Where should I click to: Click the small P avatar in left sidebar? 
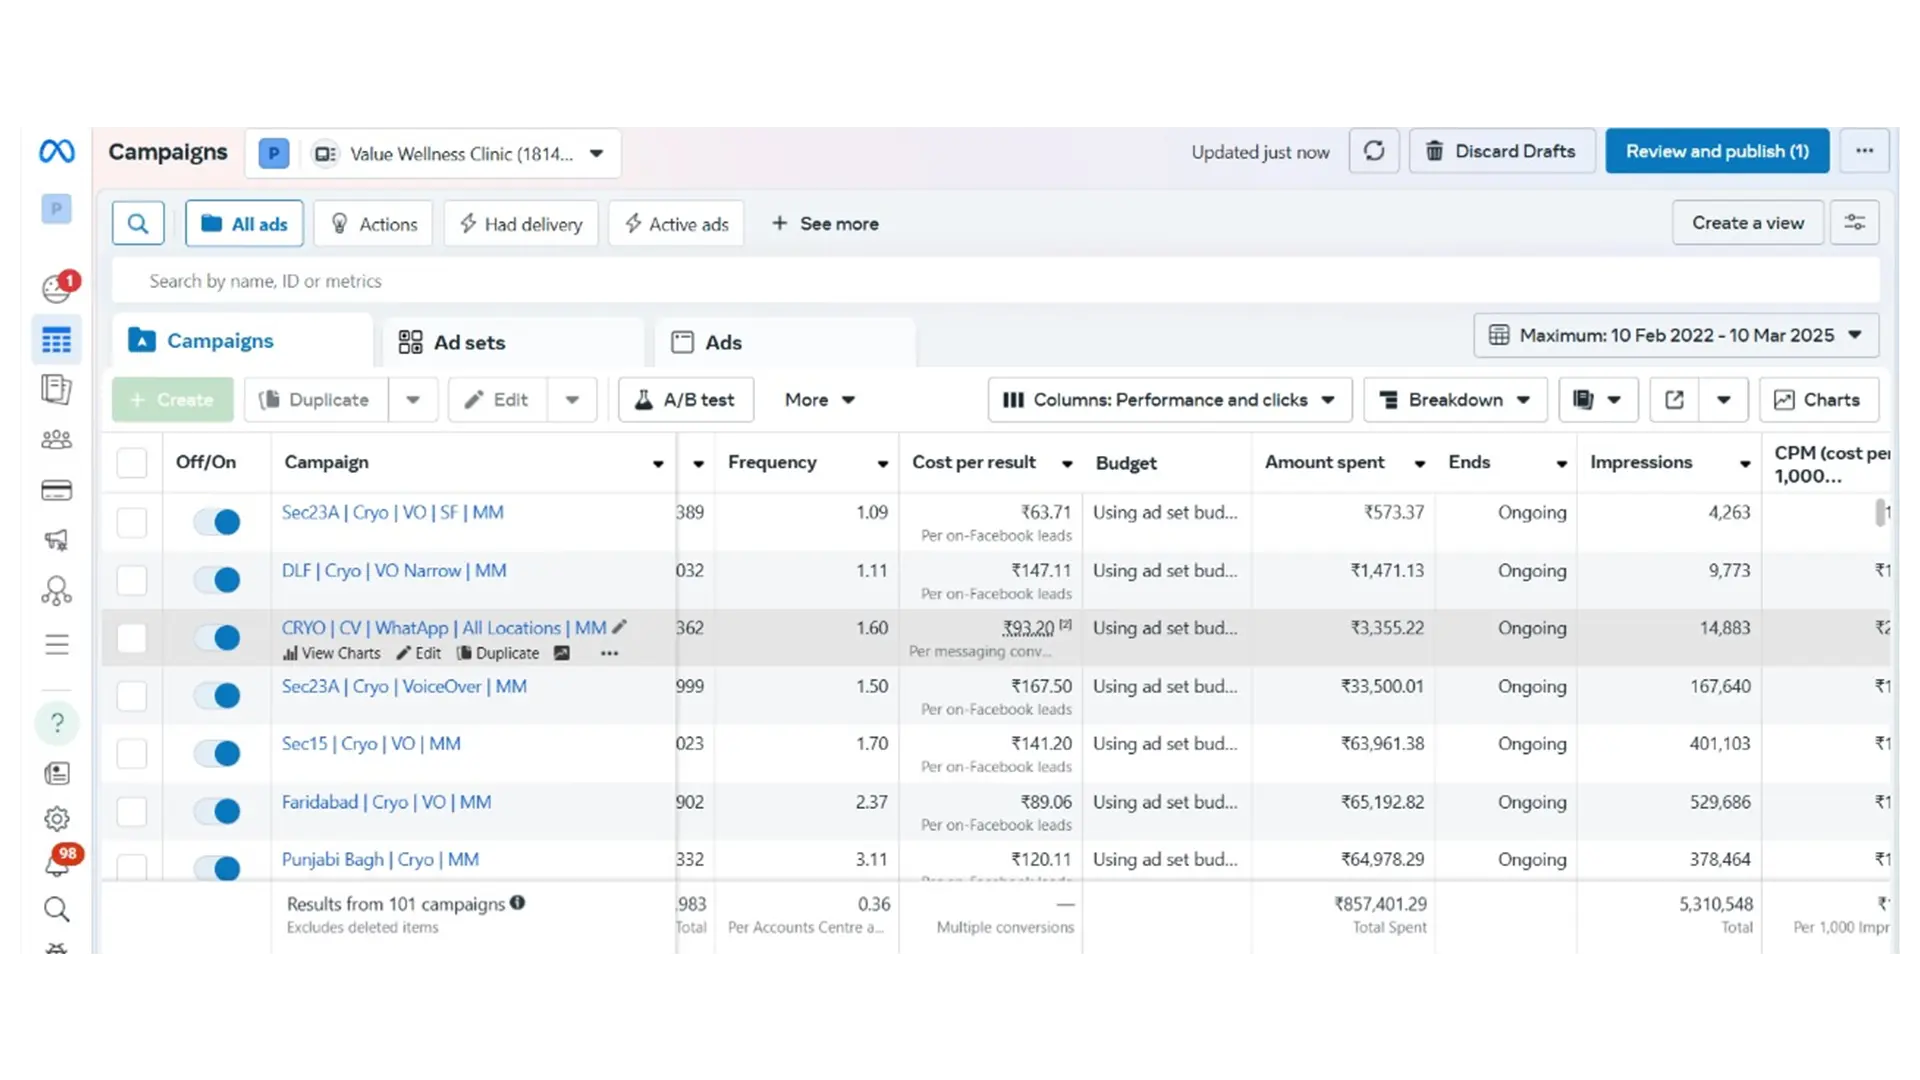[x=57, y=208]
